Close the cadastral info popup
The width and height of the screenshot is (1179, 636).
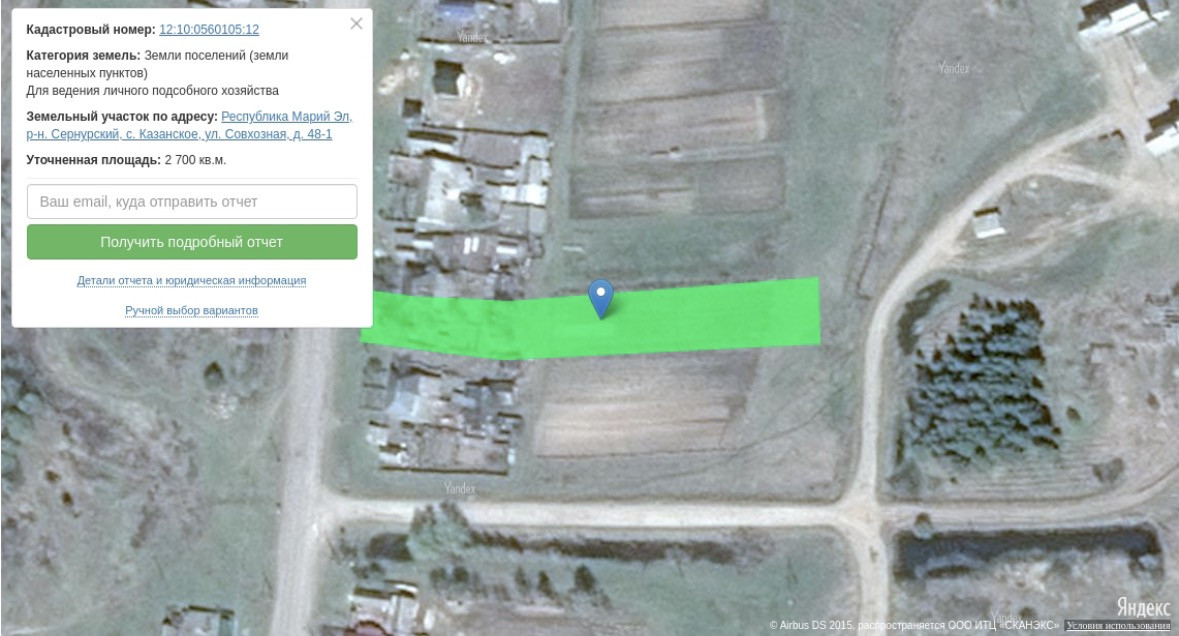coord(356,24)
